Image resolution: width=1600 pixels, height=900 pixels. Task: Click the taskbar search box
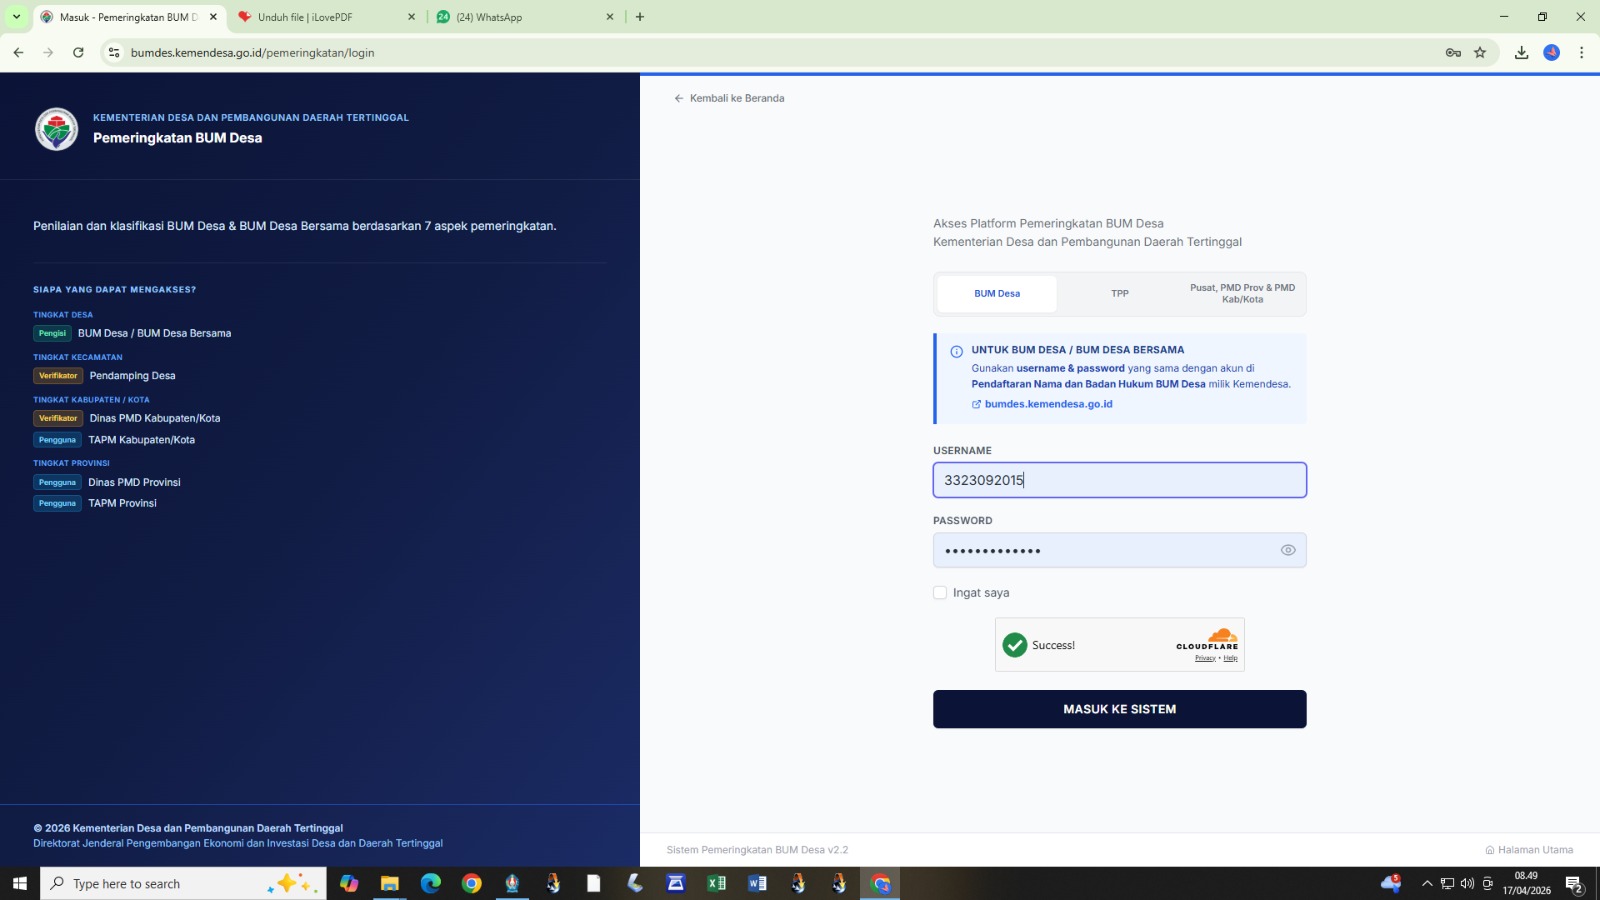click(x=183, y=883)
